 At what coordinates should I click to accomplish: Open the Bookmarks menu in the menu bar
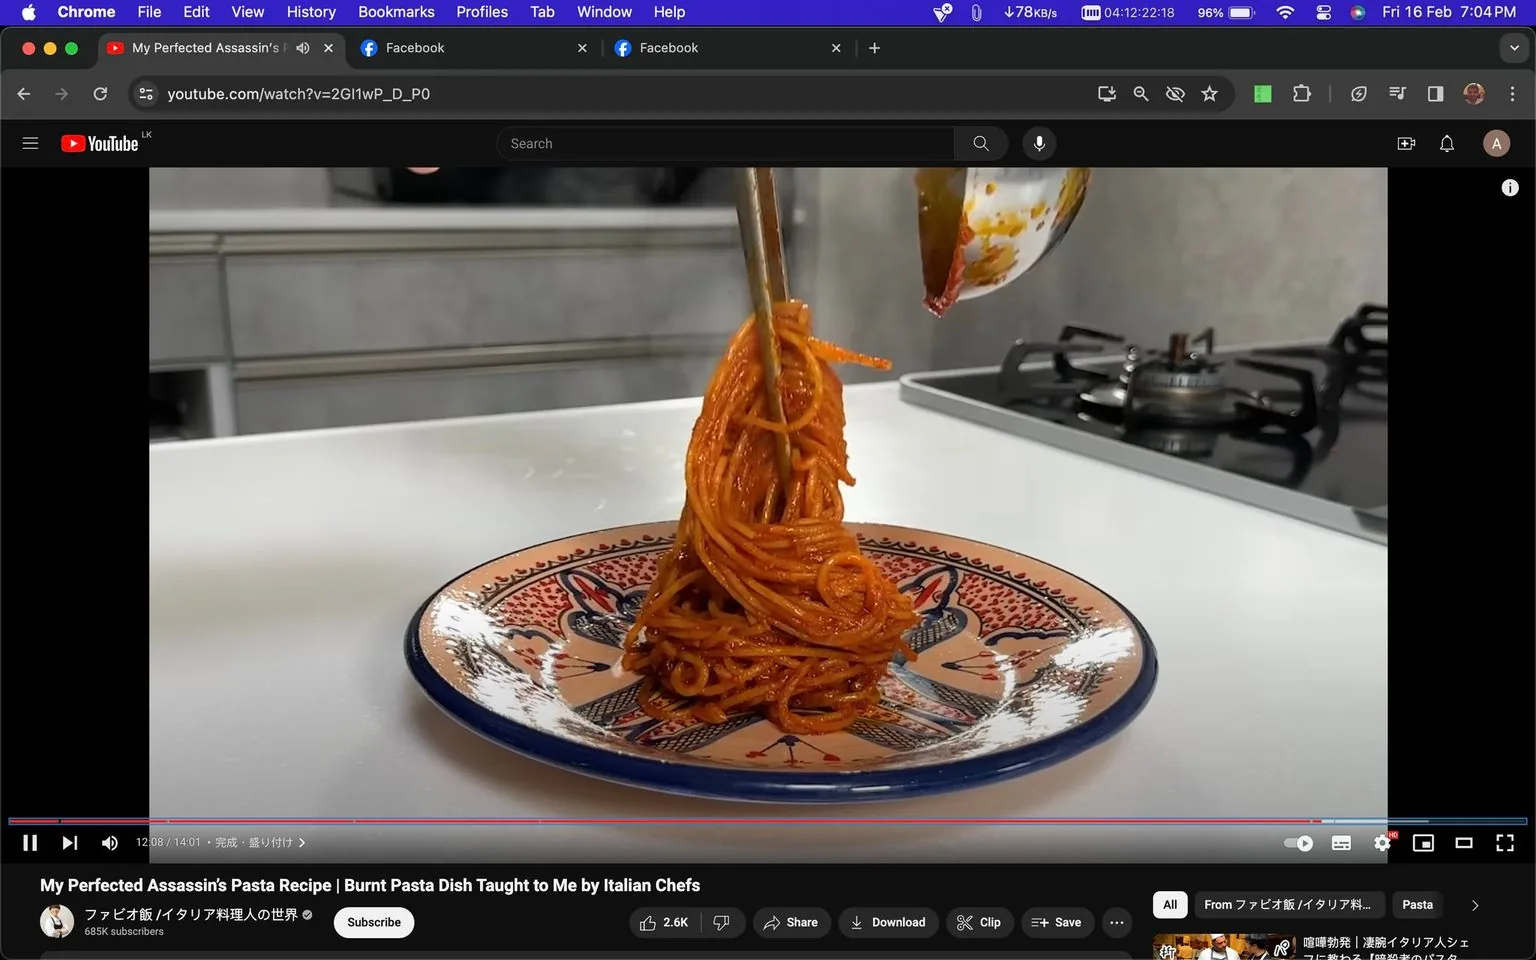coord(395,11)
